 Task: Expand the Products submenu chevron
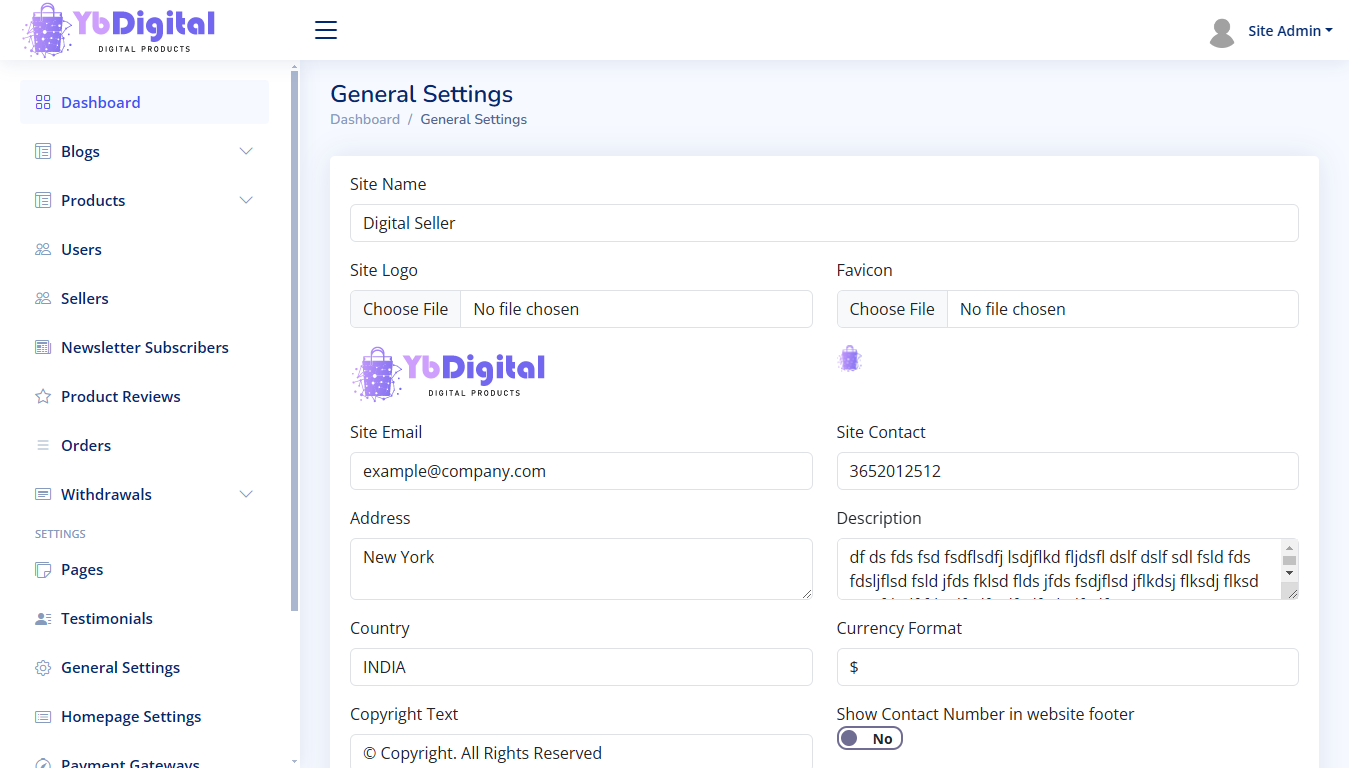click(x=246, y=201)
